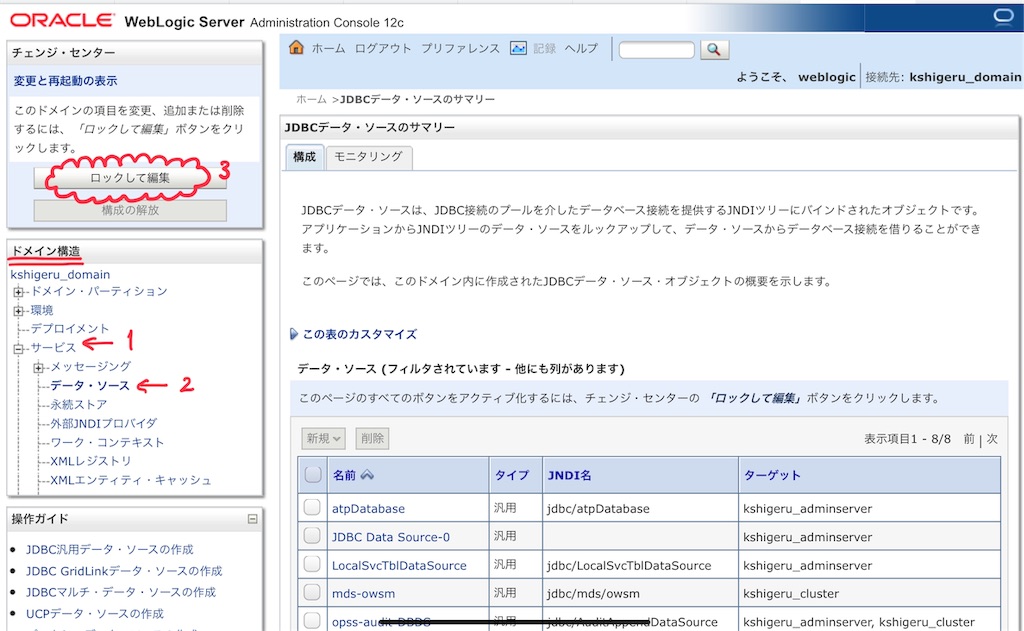Click ホーム in the top toolbar

pos(328,48)
